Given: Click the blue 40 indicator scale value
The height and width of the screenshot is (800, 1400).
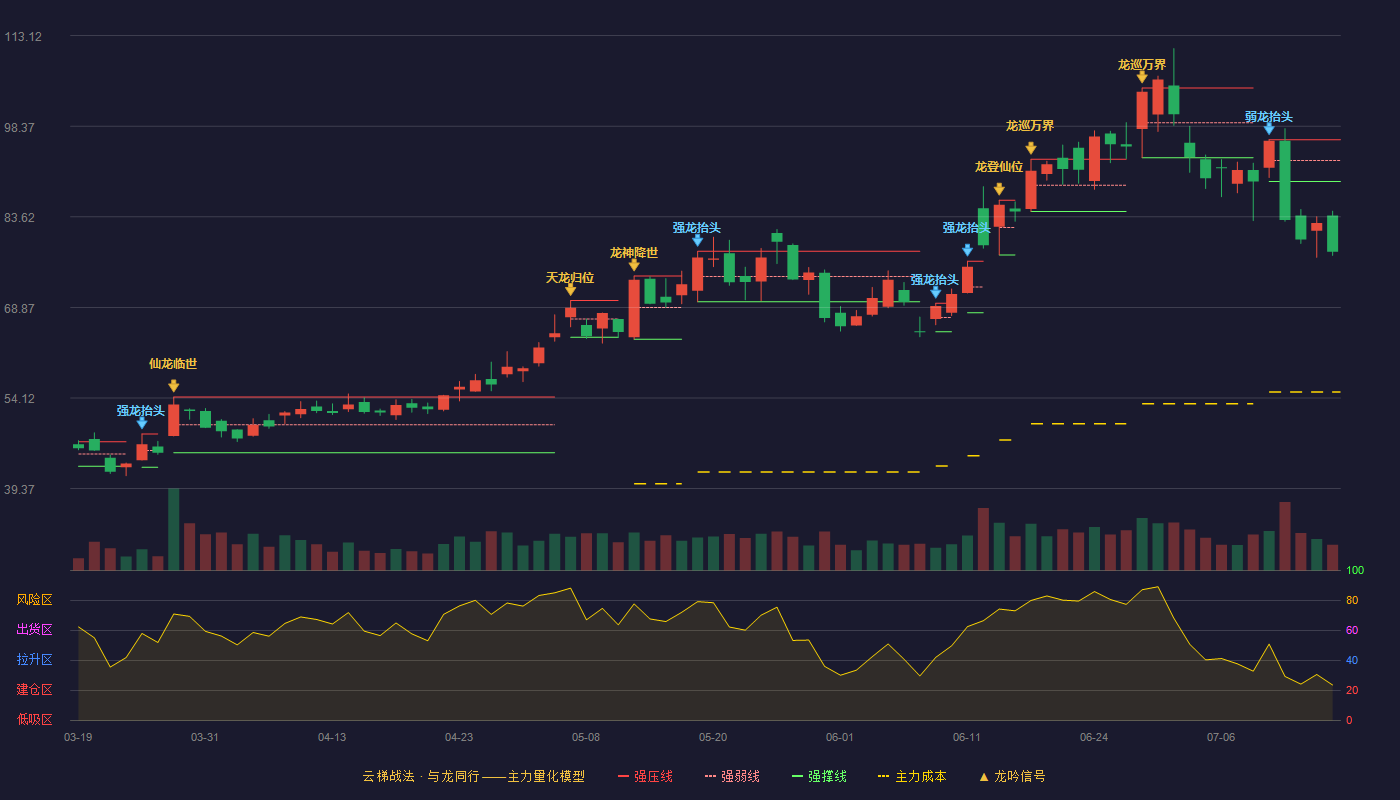Looking at the screenshot, I should click(x=1351, y=661).
